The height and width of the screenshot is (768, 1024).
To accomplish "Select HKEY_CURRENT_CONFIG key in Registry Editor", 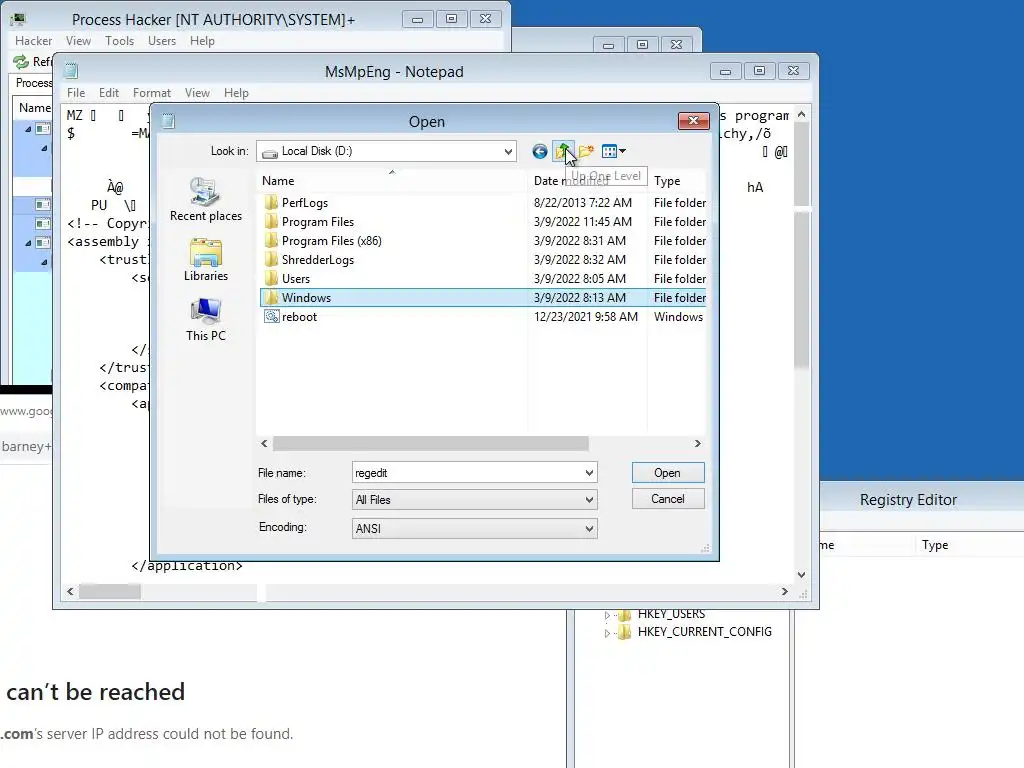I will click(704, 632).
